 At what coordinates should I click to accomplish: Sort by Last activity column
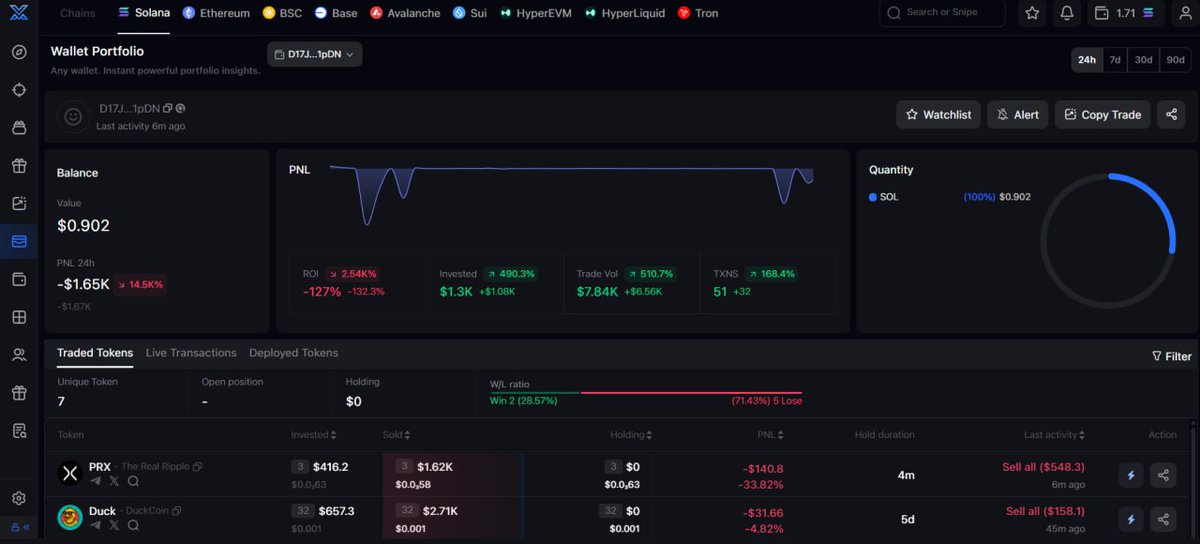pos(1055,435)
